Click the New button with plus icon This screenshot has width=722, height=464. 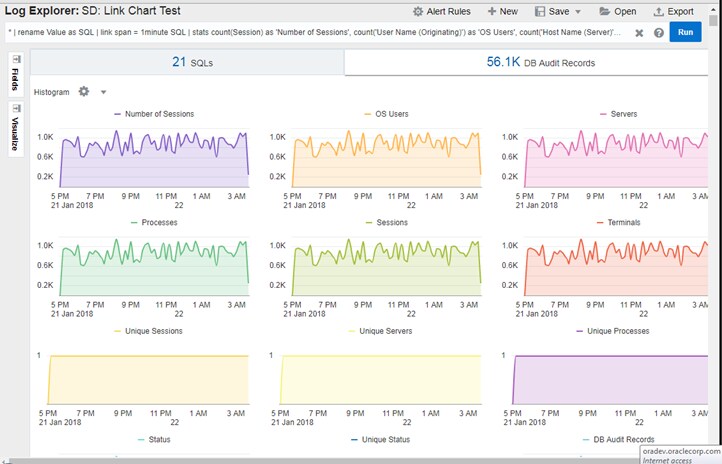[502, 12]
